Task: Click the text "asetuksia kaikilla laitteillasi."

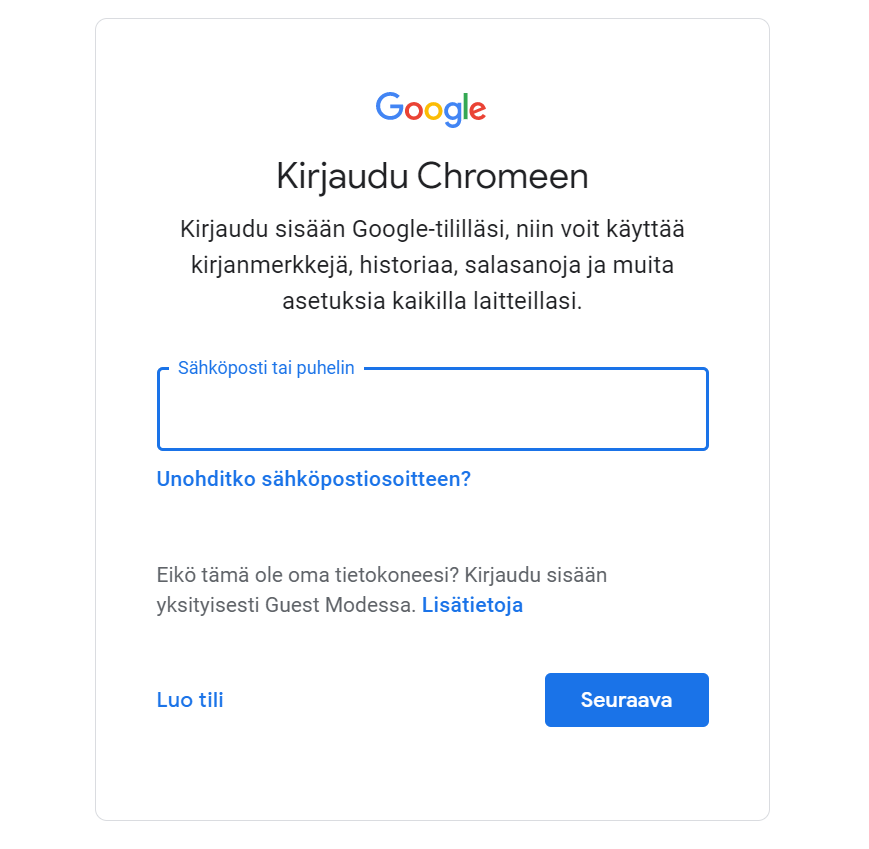Action: 432,301
